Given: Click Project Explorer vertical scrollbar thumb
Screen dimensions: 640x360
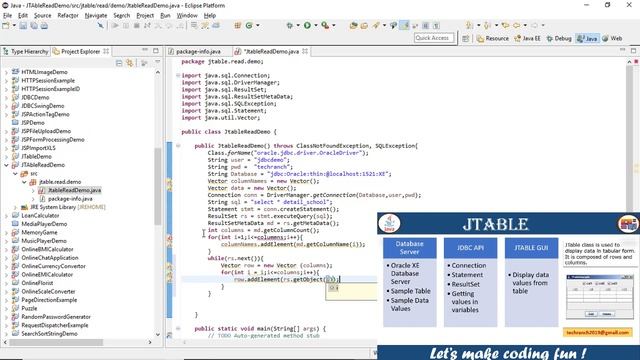Looking at the screenshot, I should (x=158, y=186).
